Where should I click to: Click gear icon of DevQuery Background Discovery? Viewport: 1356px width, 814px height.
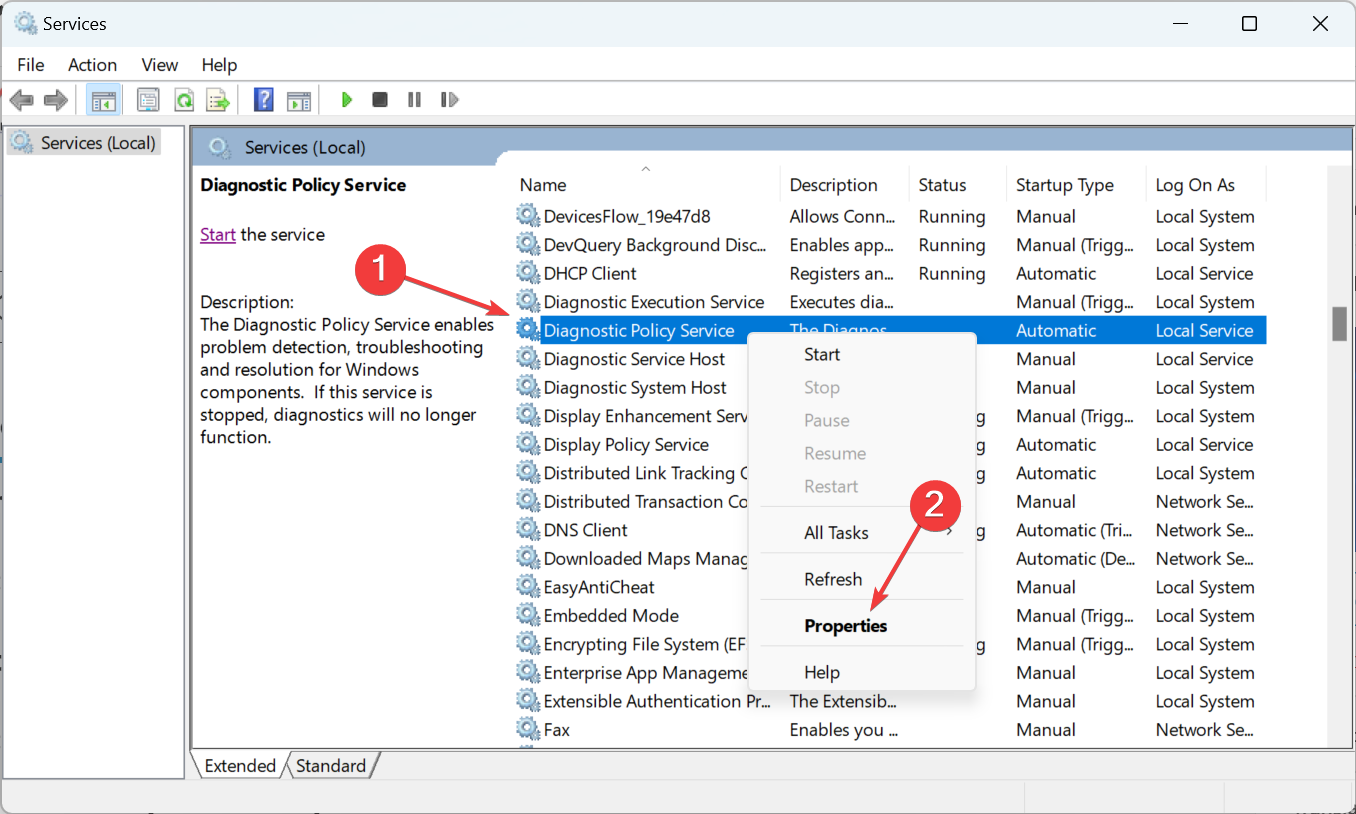pos(527,245)
